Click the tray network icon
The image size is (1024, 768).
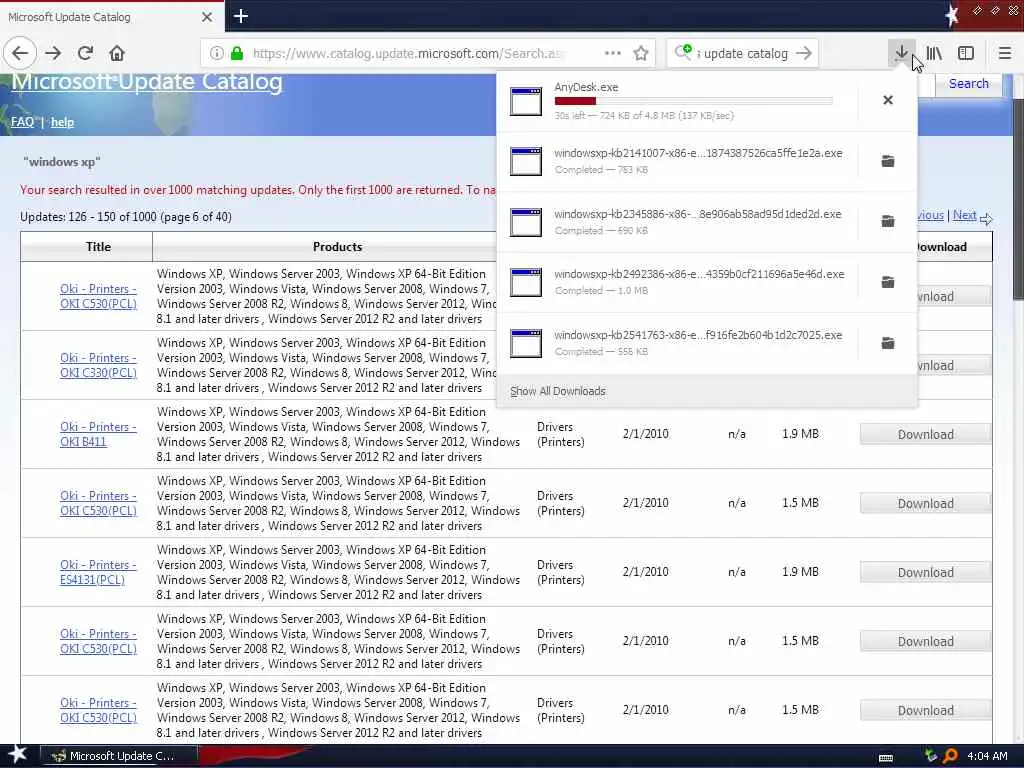tap(931, 756)
